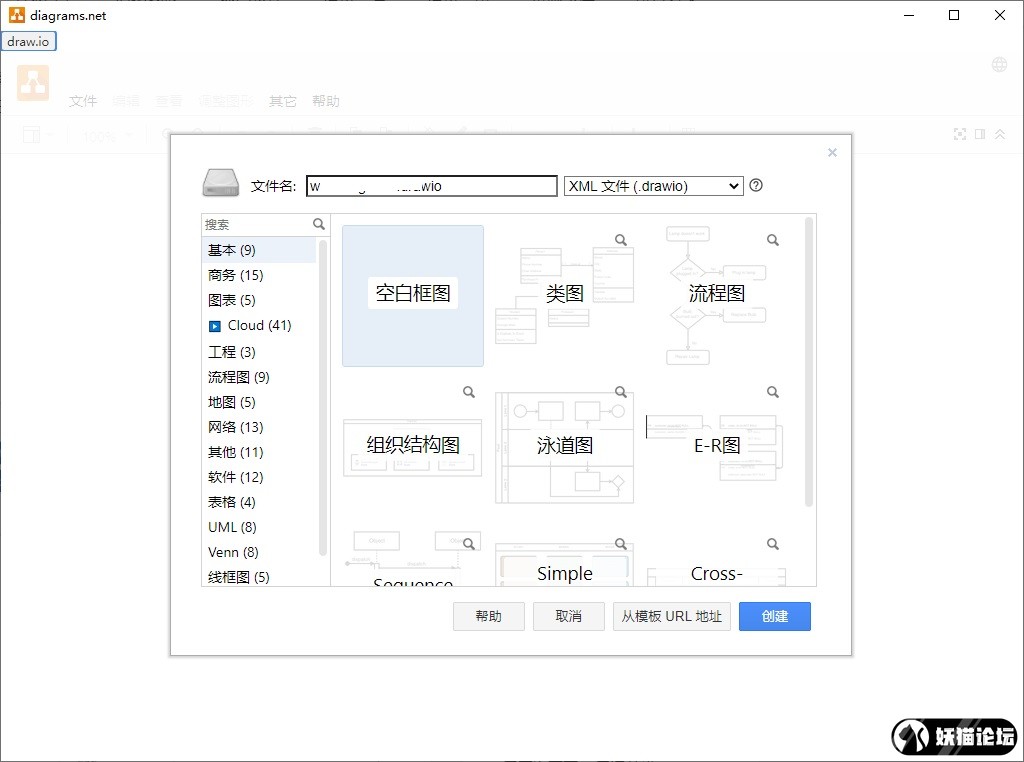
Task: Open the 其它 menu in the menu bar
Action: (283, 101)
